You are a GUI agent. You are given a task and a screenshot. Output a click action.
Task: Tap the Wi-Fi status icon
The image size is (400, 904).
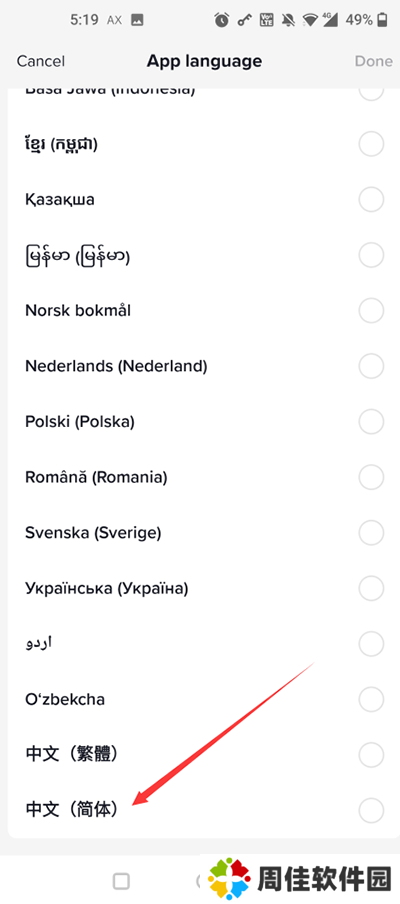(x=311, y=20)
